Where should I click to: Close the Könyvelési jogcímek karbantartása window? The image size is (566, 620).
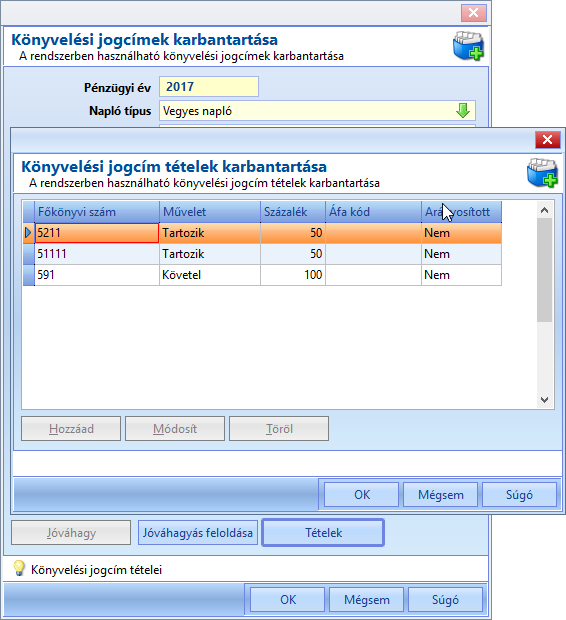473,13
